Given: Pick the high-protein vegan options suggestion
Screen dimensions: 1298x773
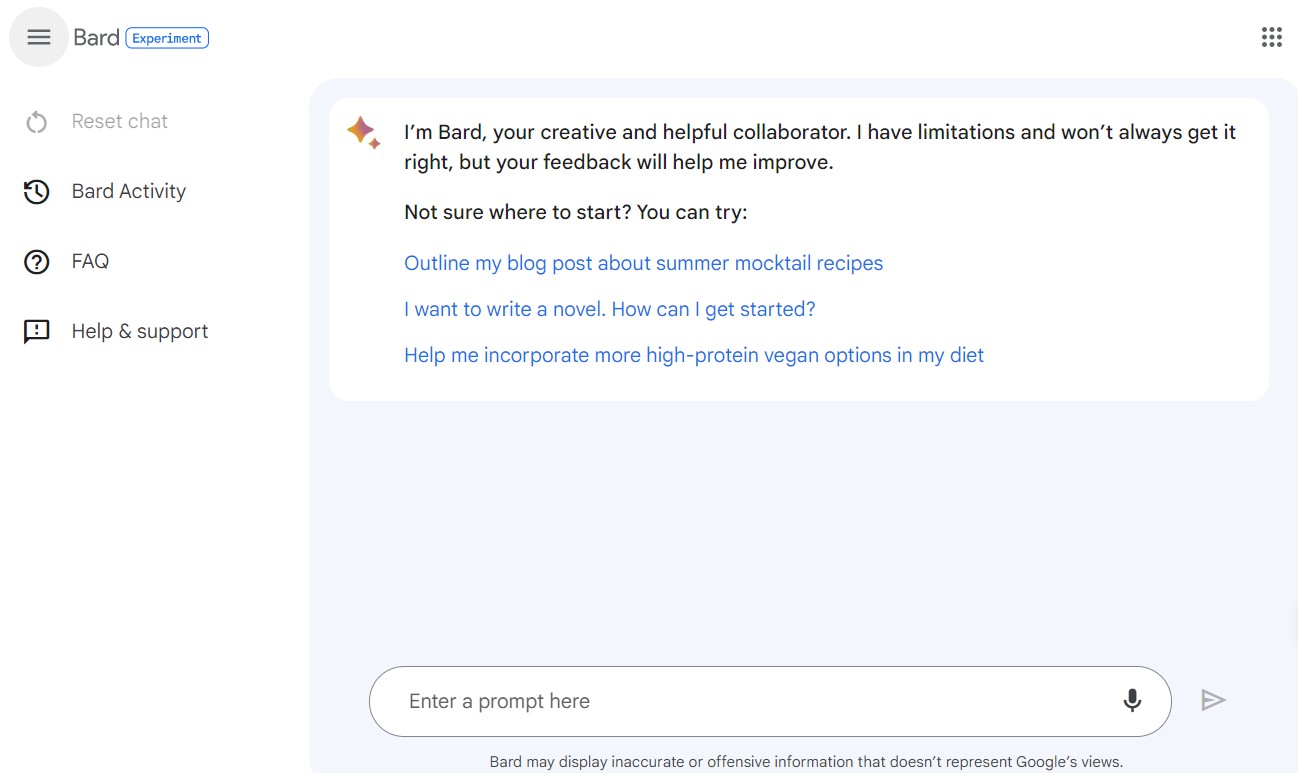Looking at the screenshot, I should pyautogui.click(x=693, y=355).
